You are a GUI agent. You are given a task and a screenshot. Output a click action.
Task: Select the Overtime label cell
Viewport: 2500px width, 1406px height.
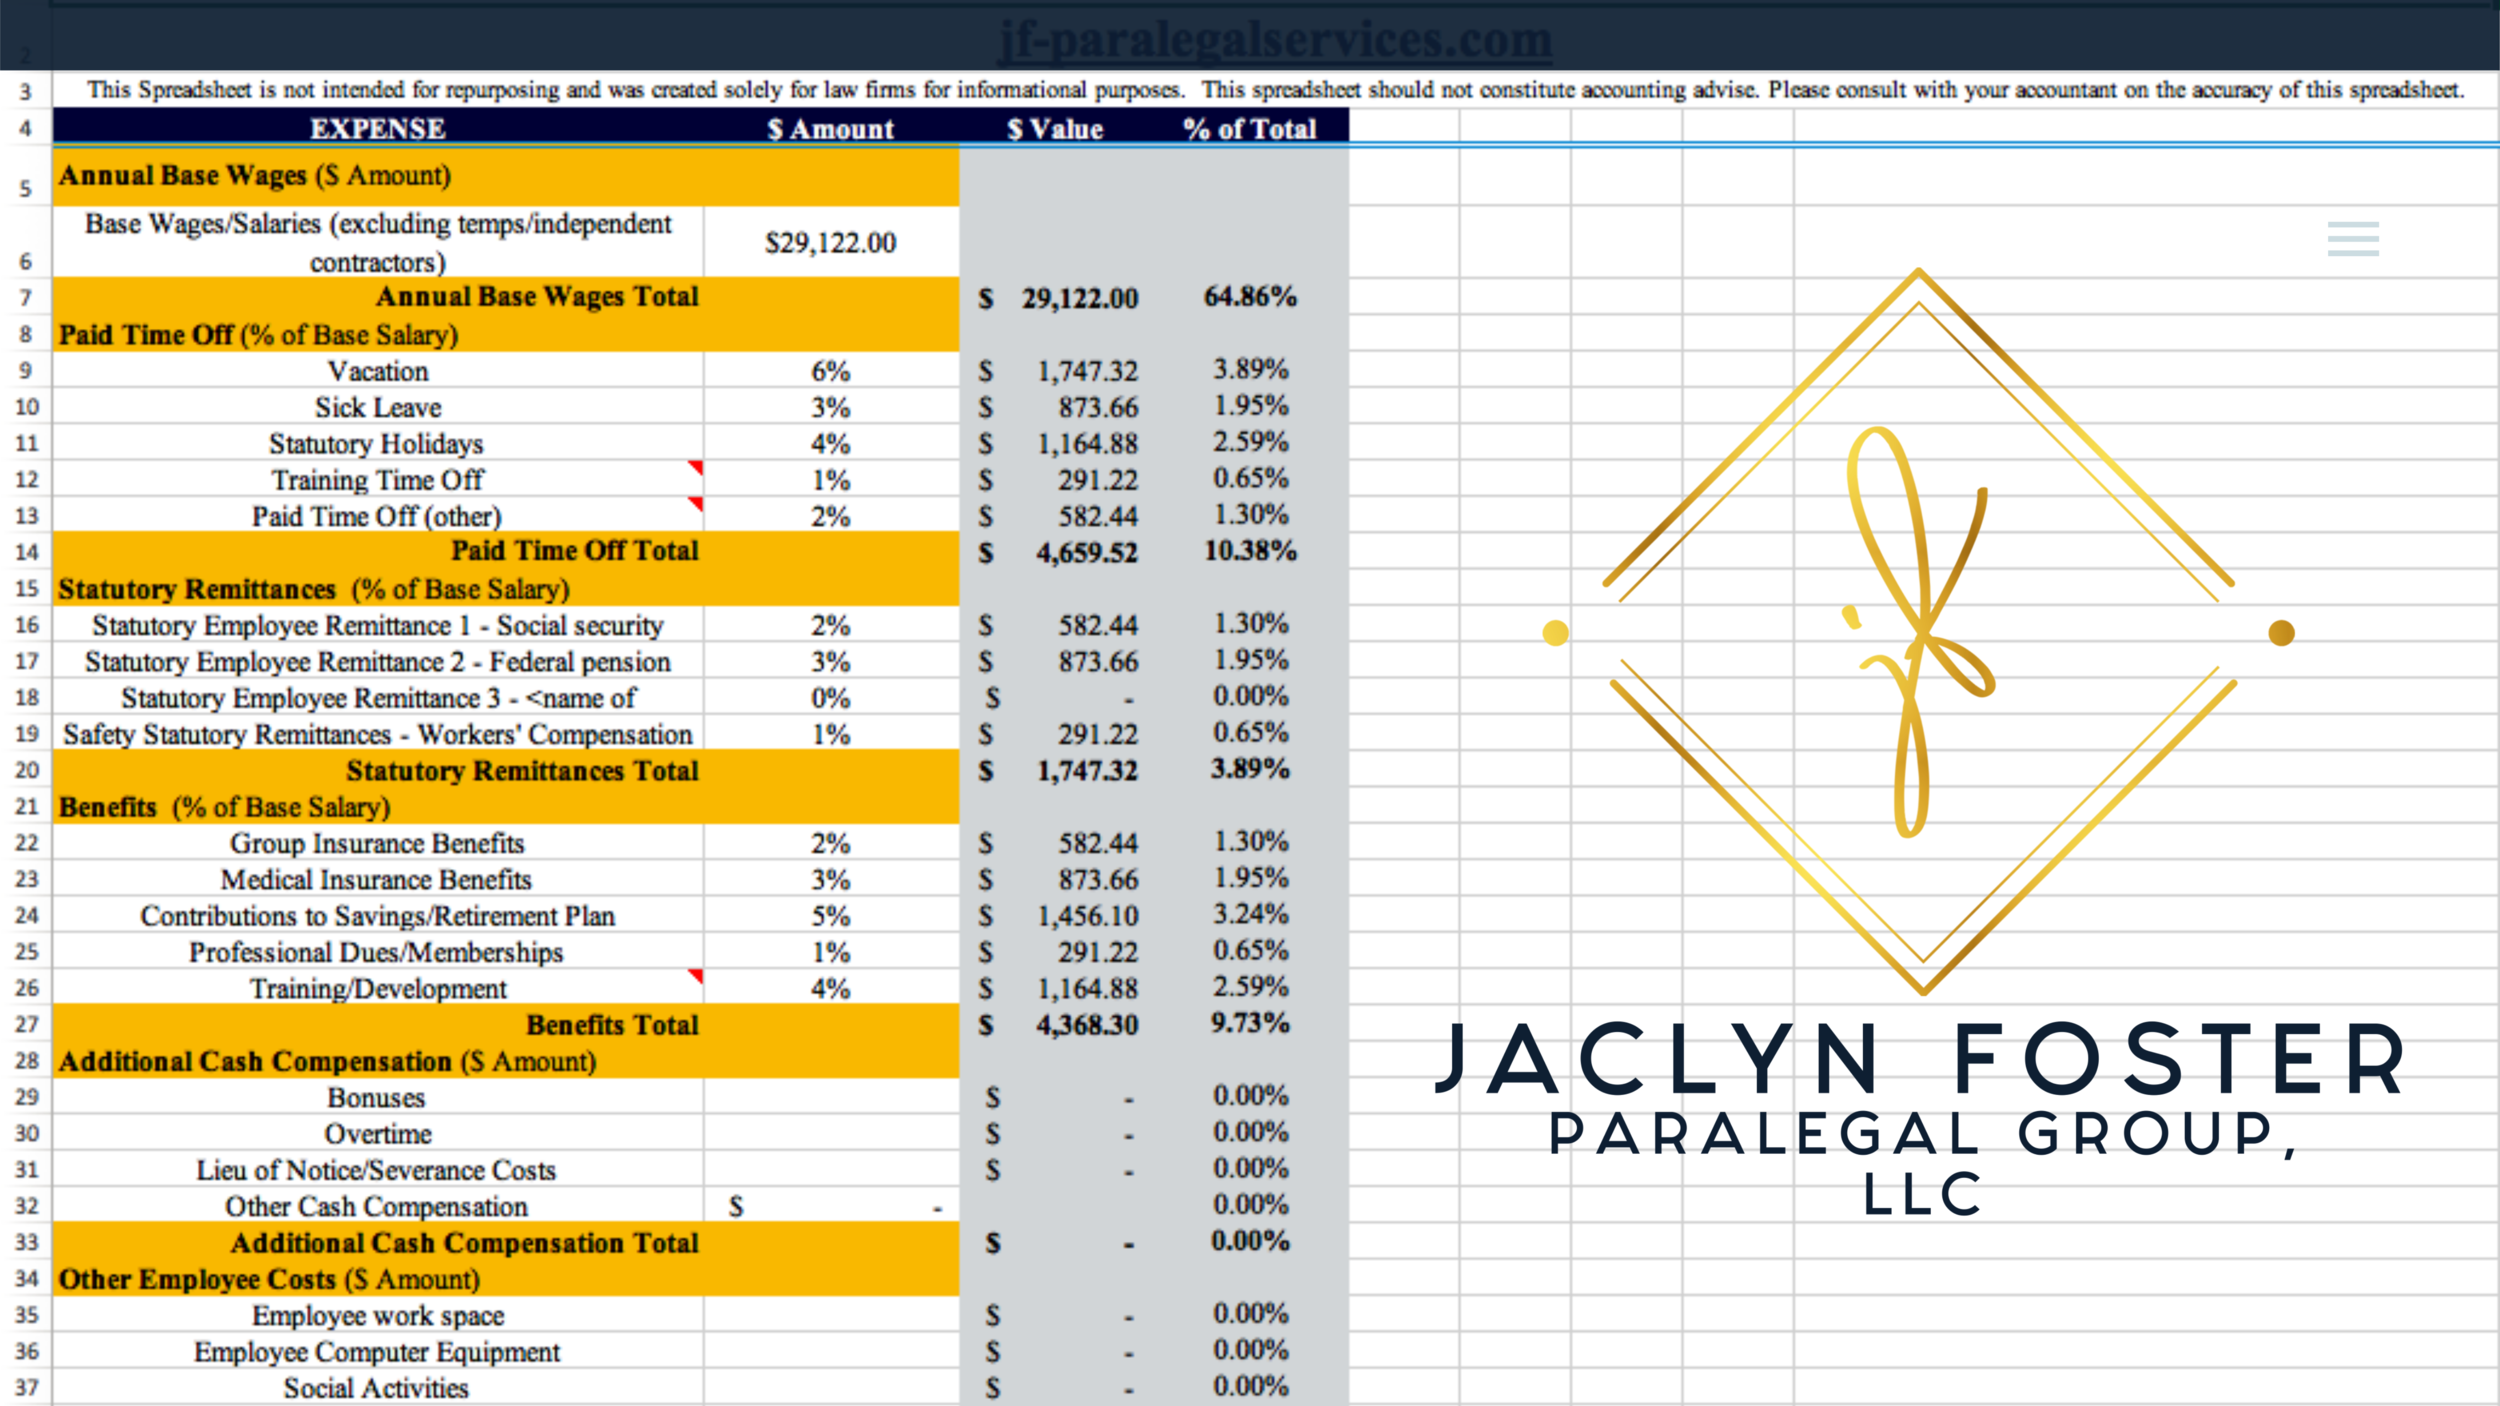tap(378, 1133)
